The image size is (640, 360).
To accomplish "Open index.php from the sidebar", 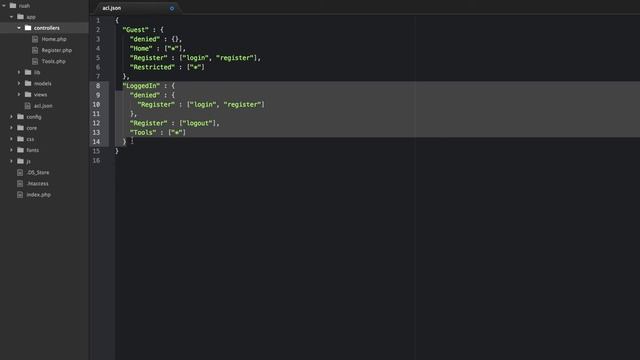I will [39, 195].
